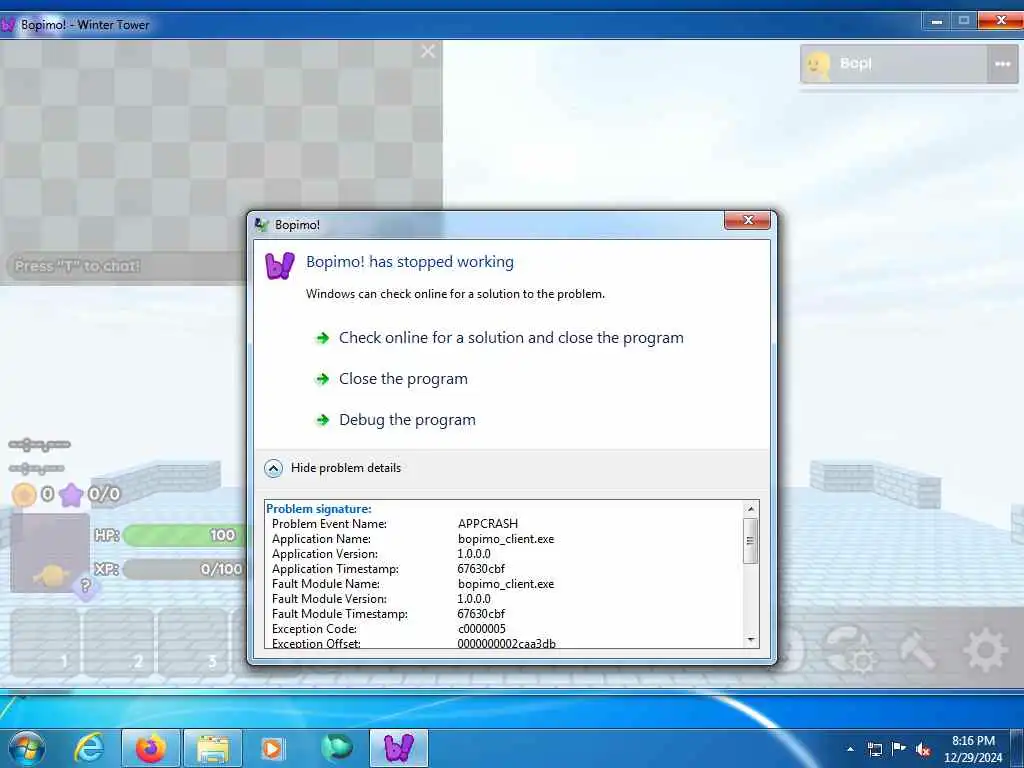The height and width of the screenshot is (768, 1024).
Task: Select the Exception Offset label
Action: pyautogui.click(x=316, y=643)
